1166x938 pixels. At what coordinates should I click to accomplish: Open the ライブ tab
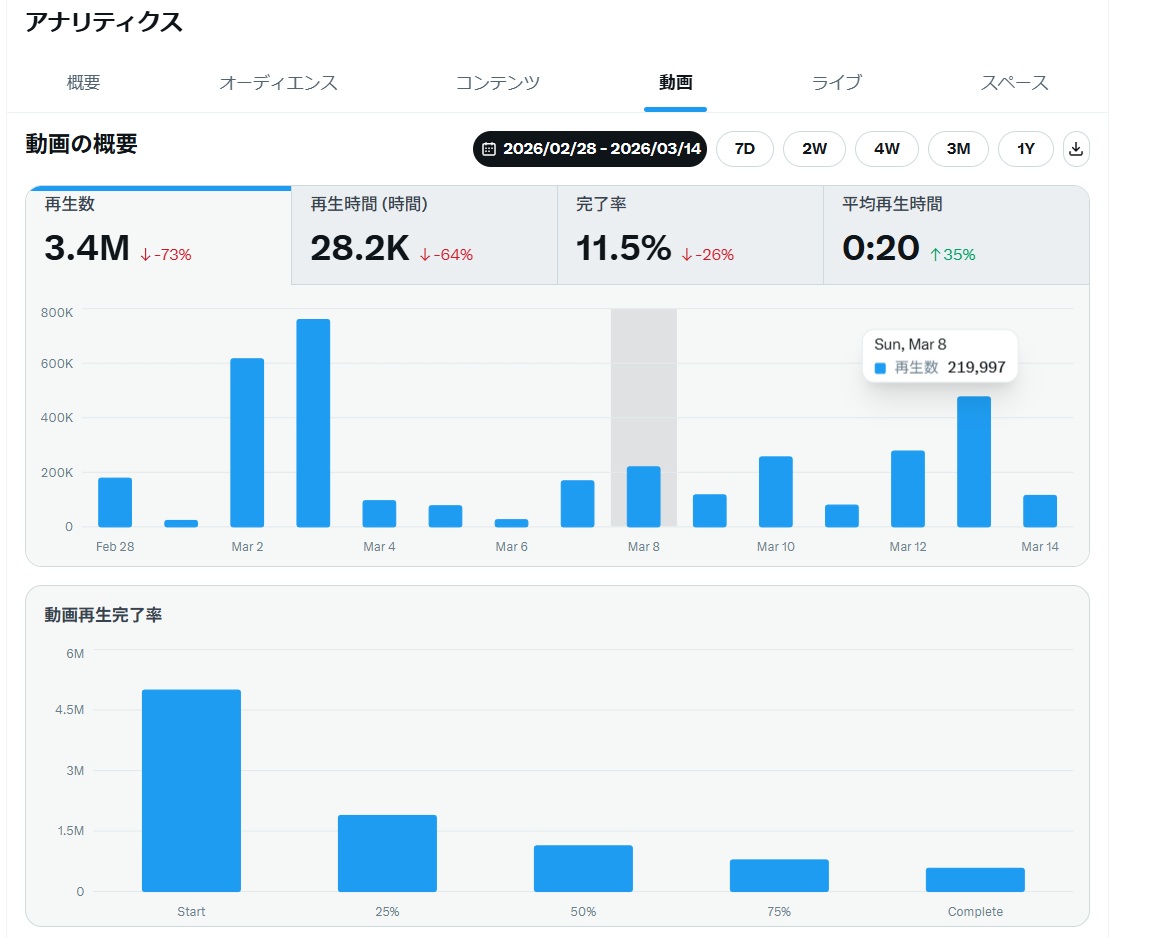836,83
